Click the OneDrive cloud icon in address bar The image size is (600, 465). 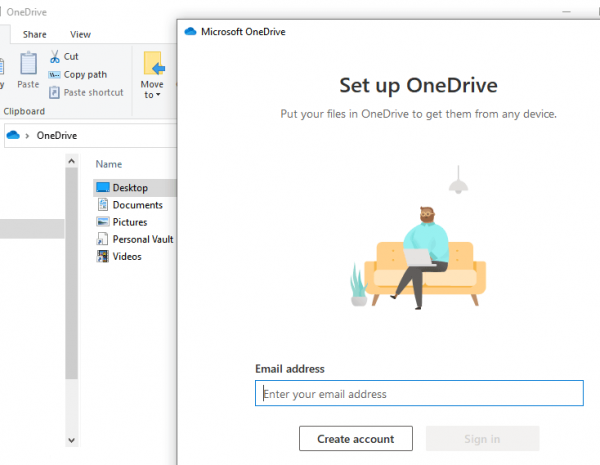point(13,135)
